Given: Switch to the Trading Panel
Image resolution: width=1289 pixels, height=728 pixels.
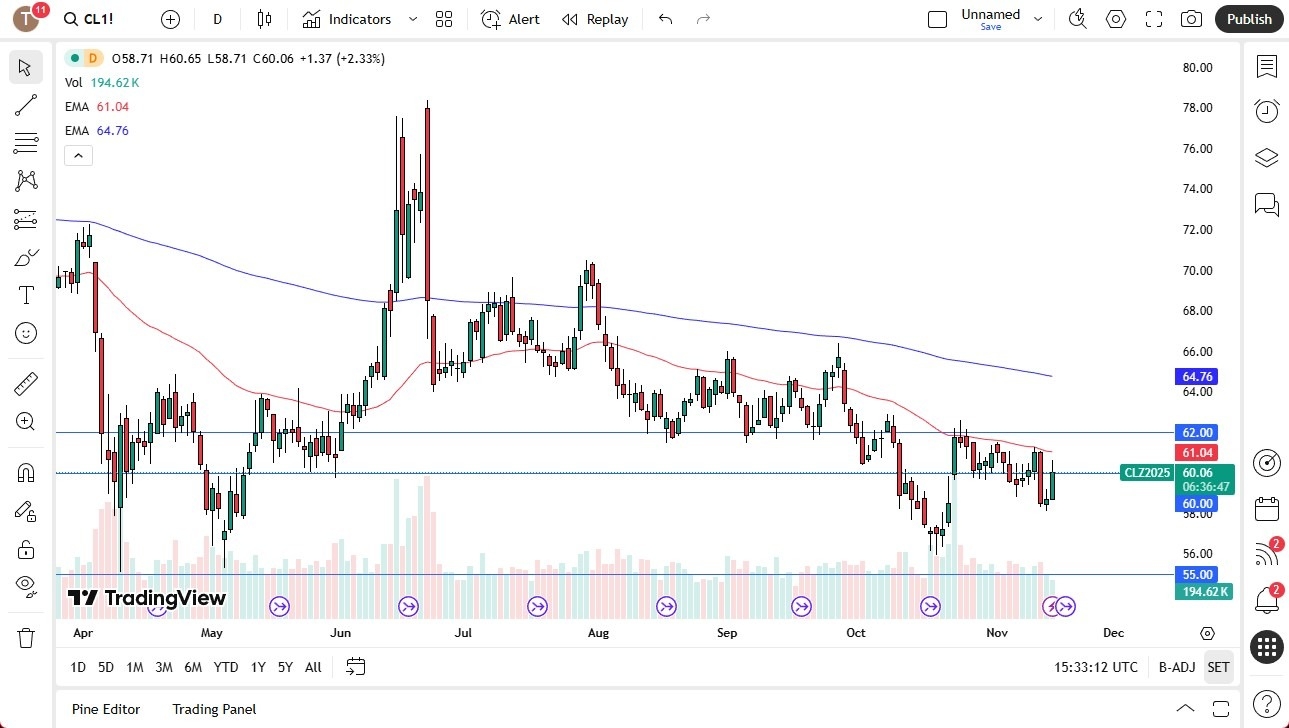Looking at the screenshot, I should [x=214, y=709].
